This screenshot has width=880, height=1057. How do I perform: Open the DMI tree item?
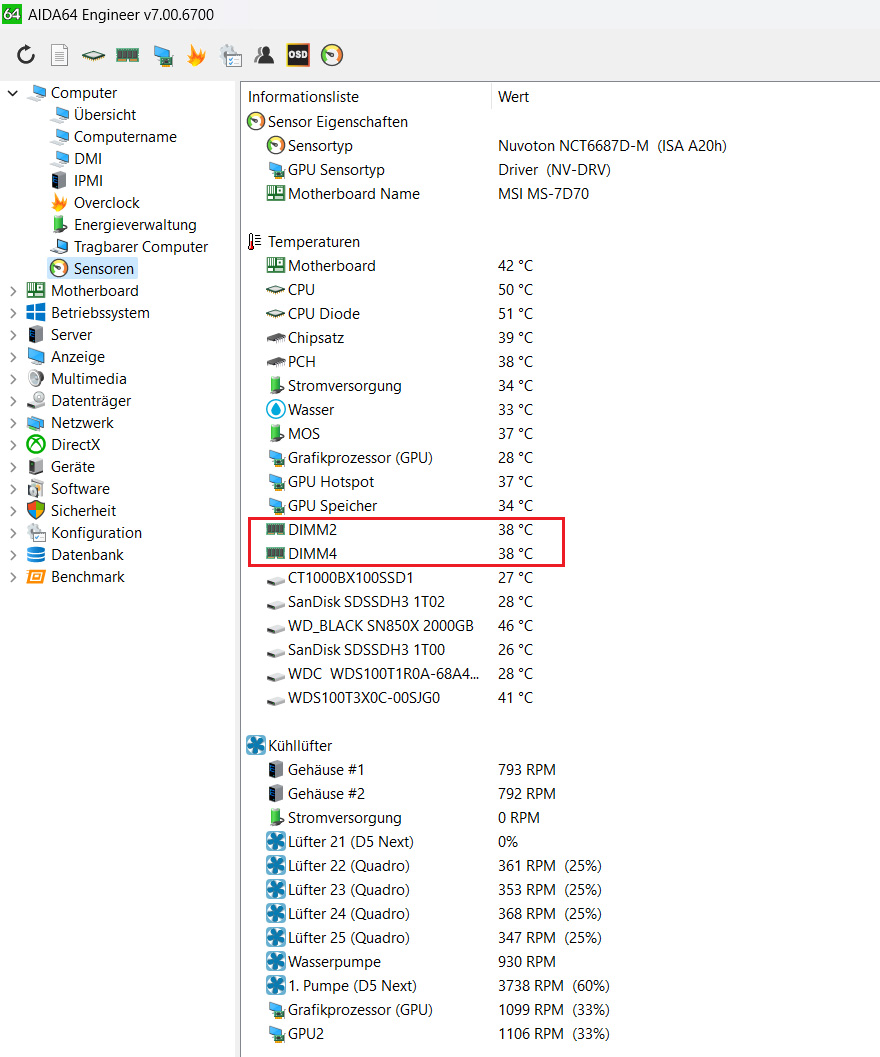click(88, 158)
